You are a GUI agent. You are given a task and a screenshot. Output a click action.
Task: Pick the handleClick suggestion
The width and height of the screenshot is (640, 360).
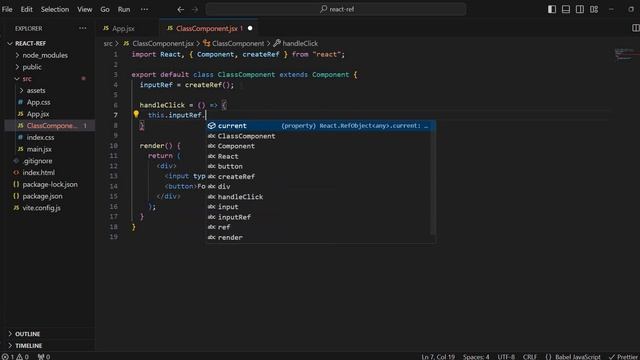[x=320, y=197]
